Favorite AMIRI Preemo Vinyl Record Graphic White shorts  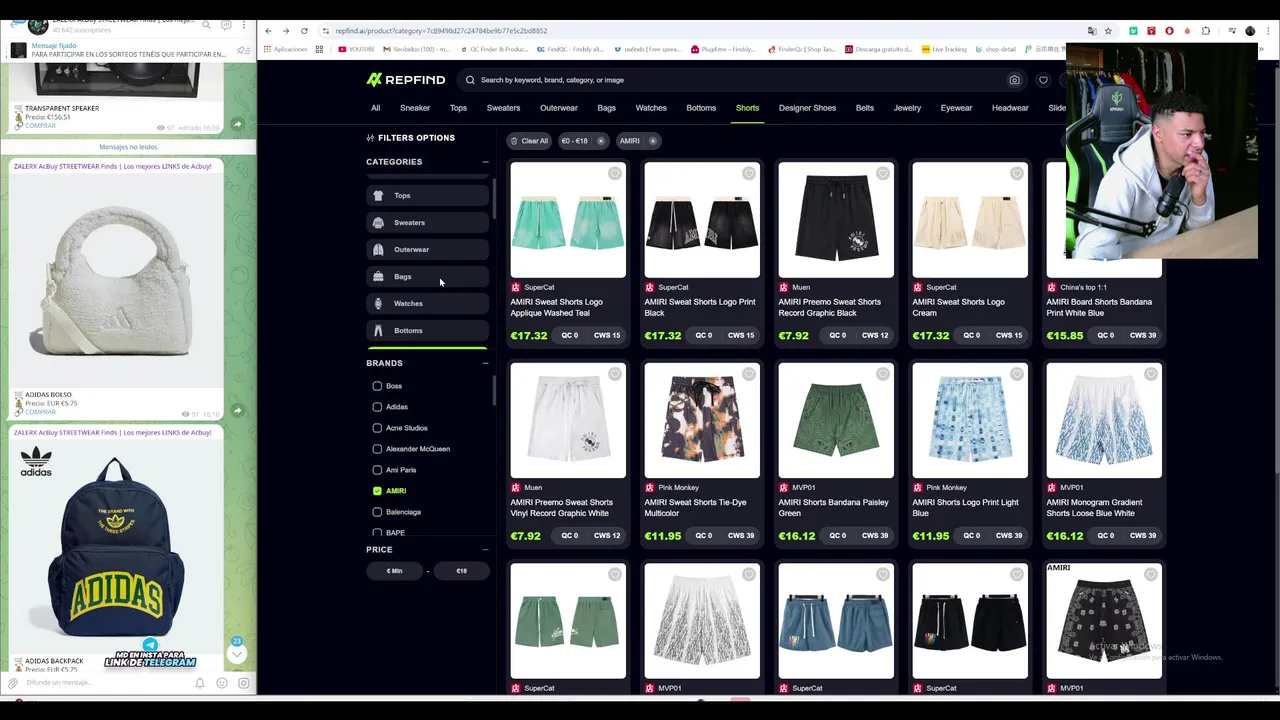[x=615, y=374]
